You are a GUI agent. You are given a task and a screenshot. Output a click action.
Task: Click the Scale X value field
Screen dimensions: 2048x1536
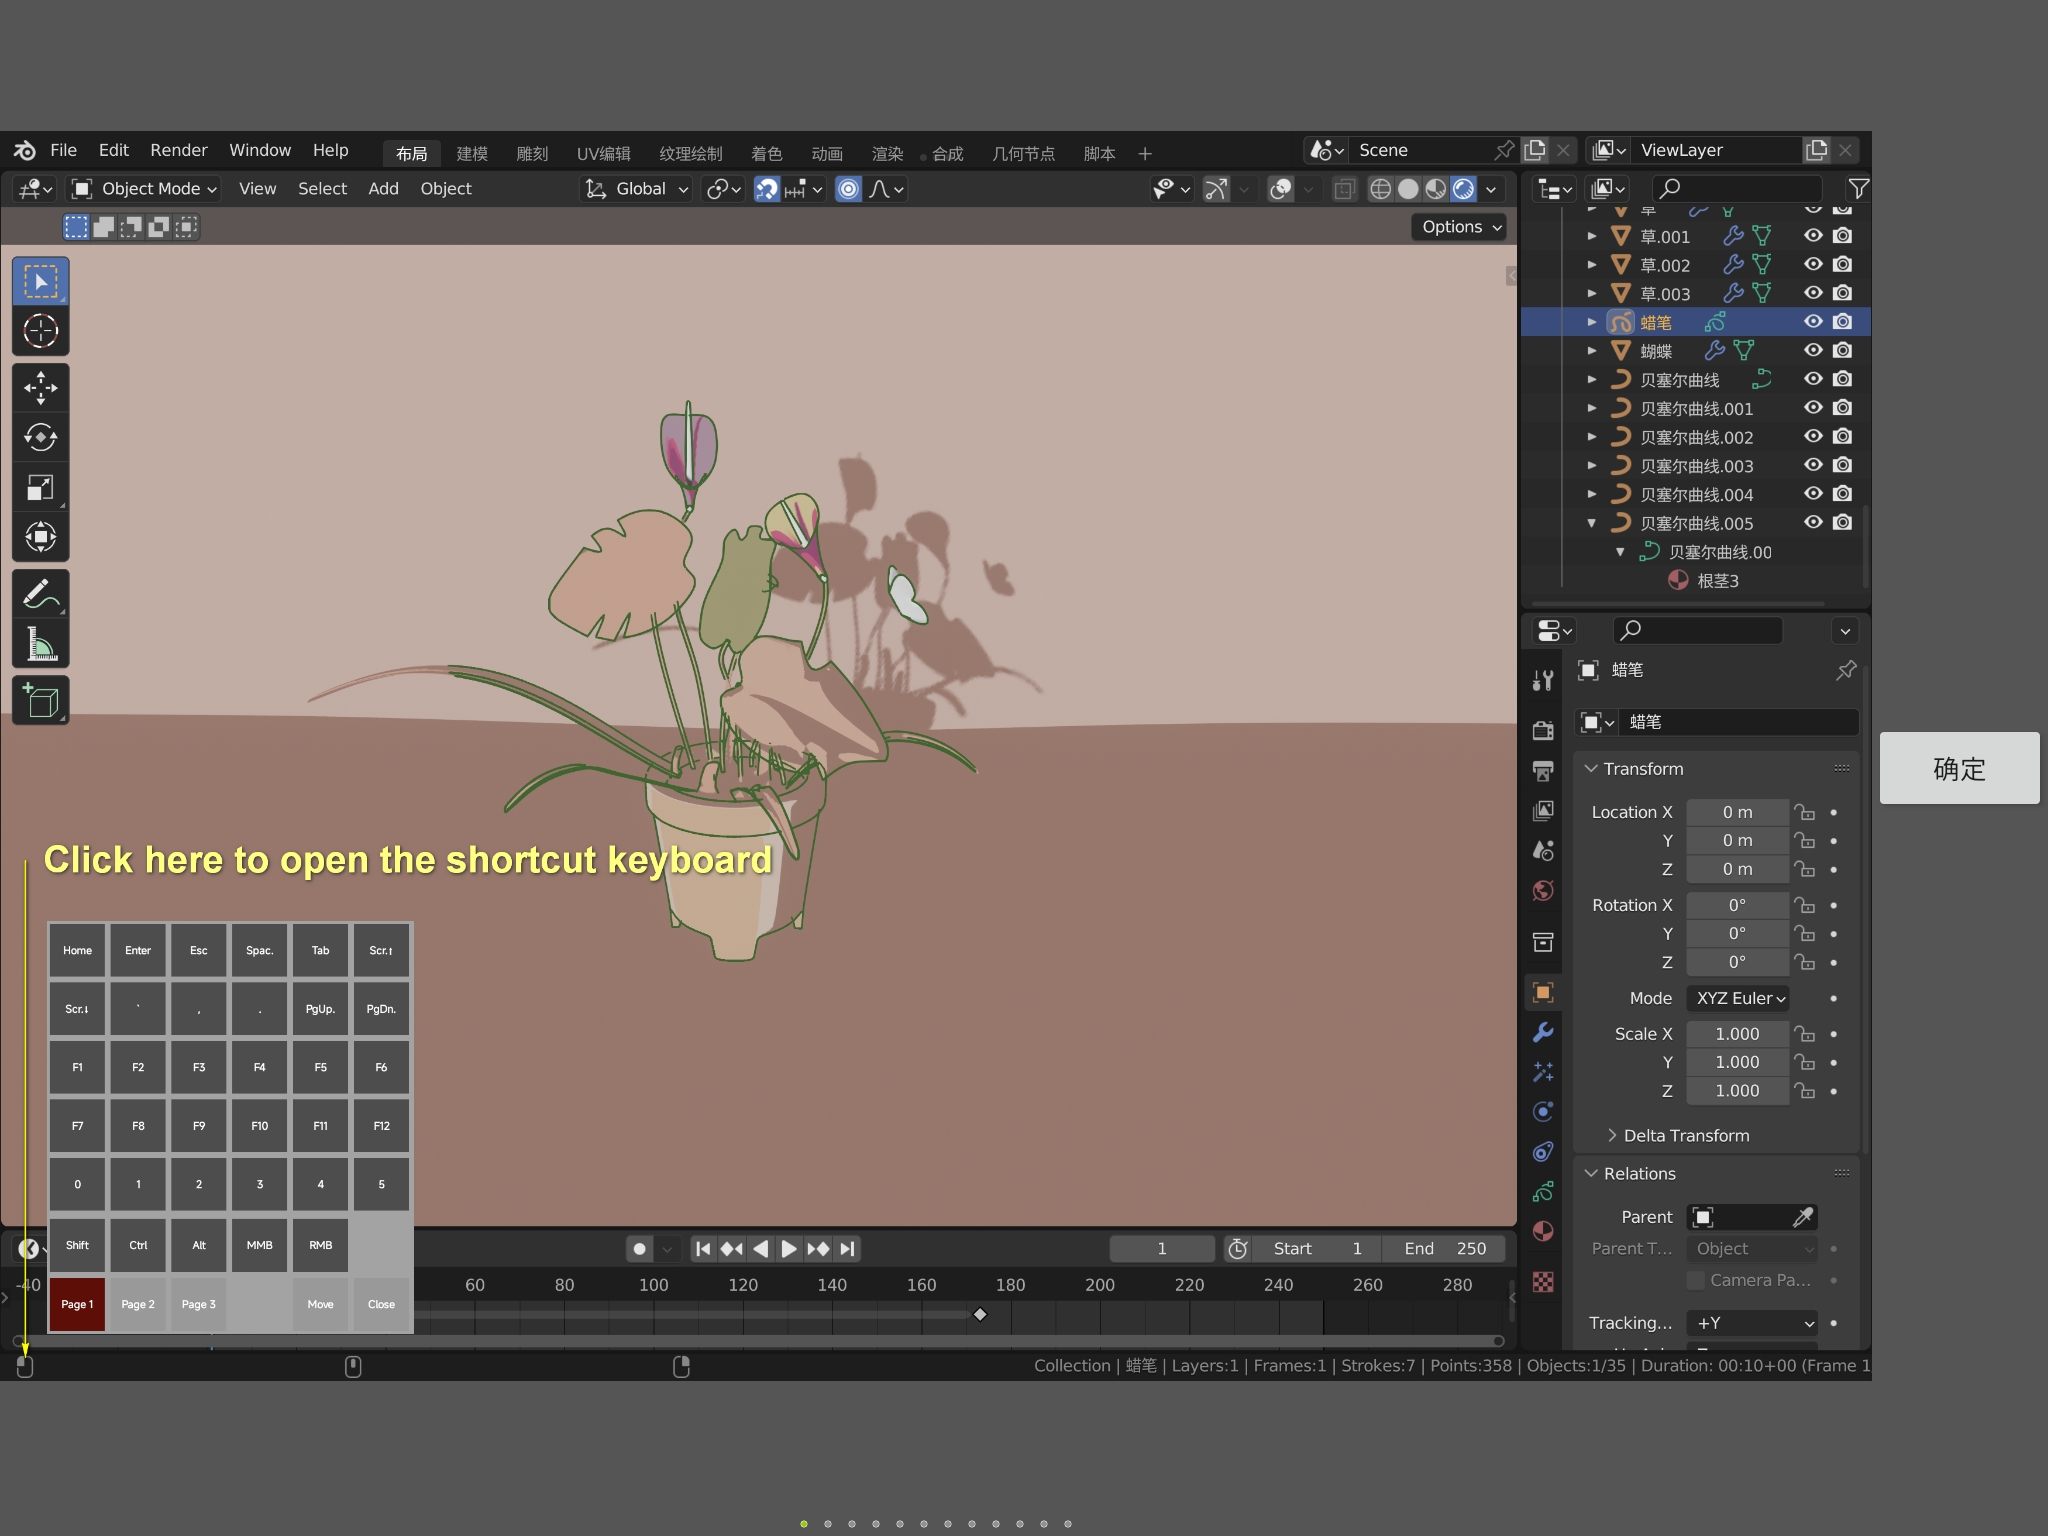tap(1736, 1034)
